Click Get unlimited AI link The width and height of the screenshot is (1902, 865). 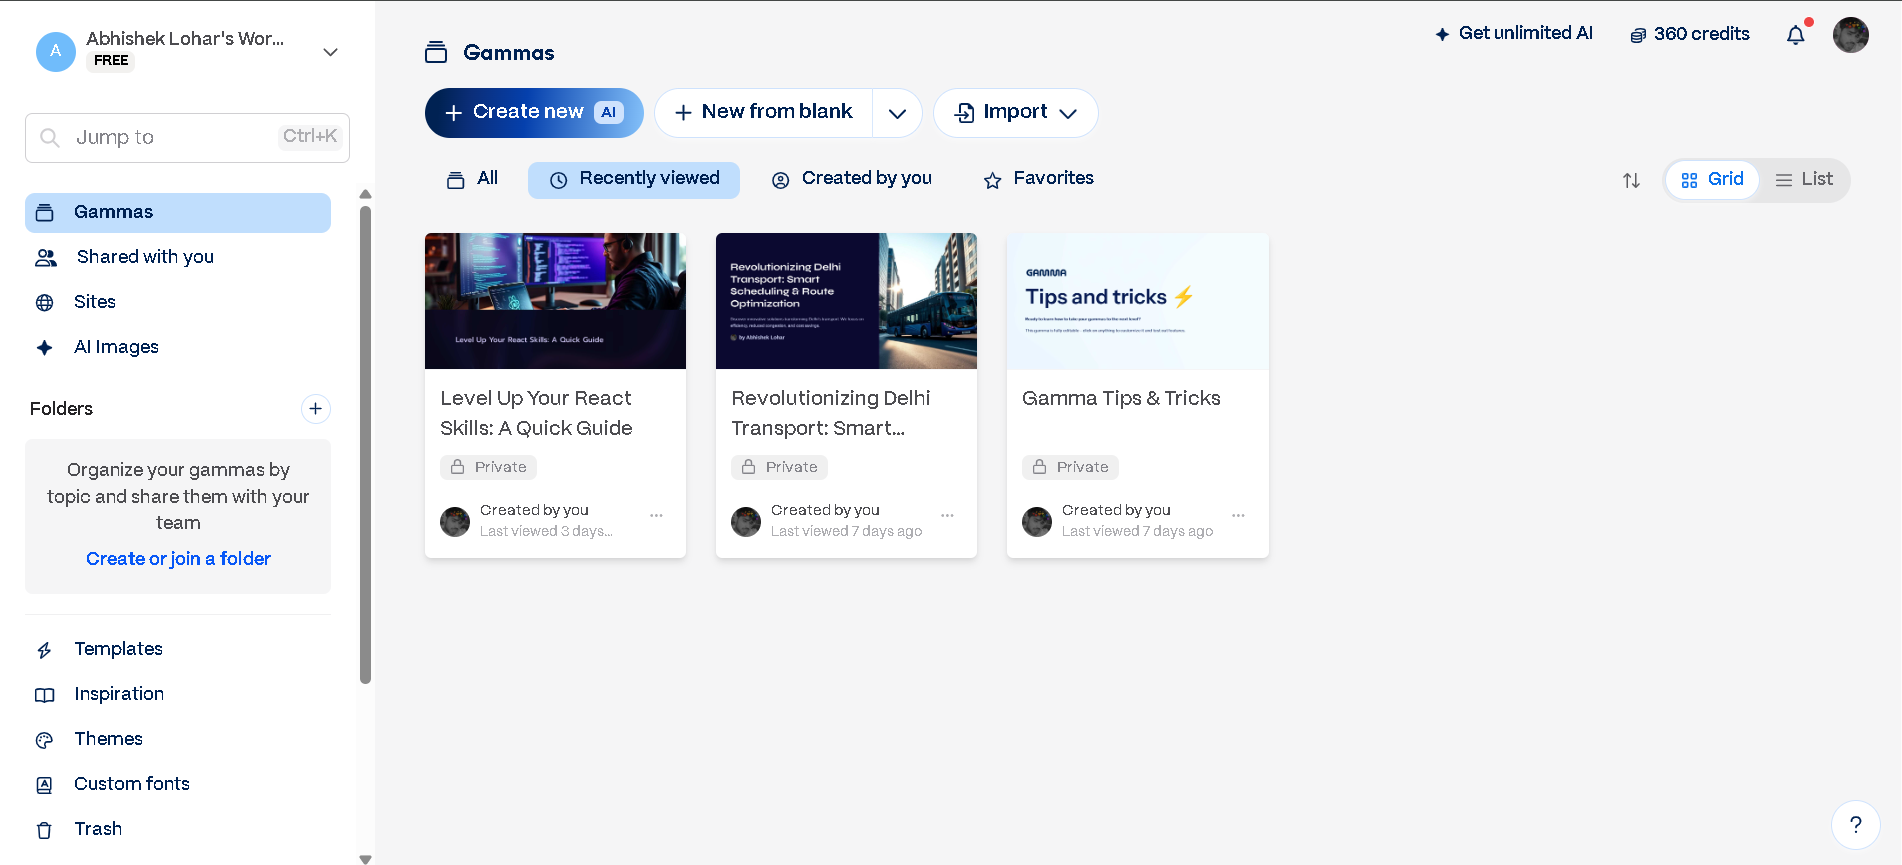[1514, 34]
